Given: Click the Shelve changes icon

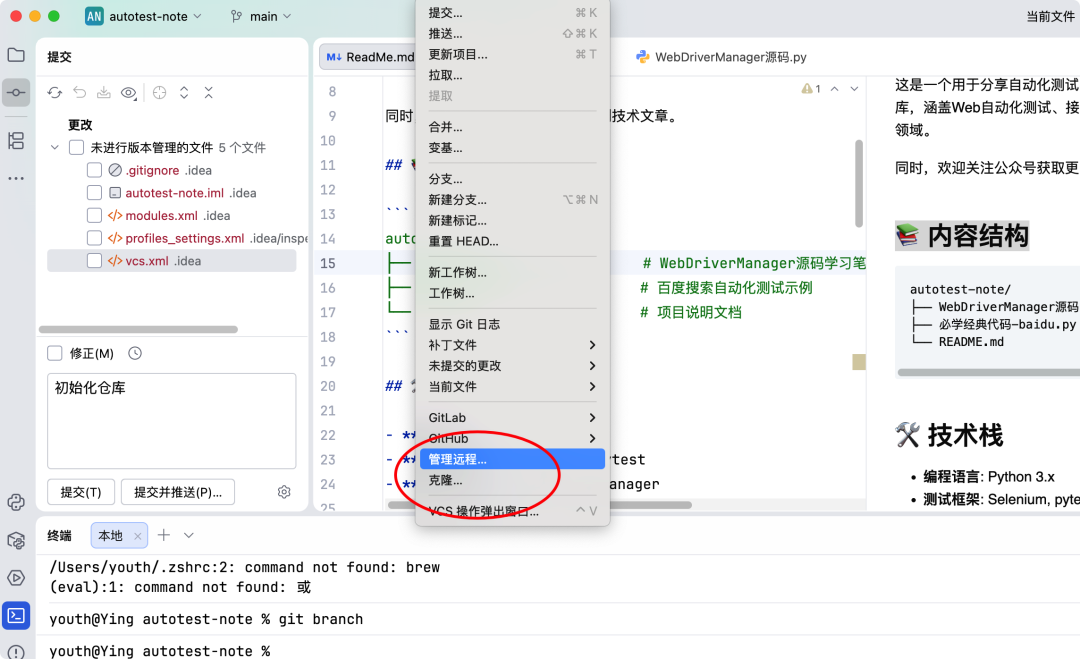Looking at the screenshot, I should pos(103,92).
